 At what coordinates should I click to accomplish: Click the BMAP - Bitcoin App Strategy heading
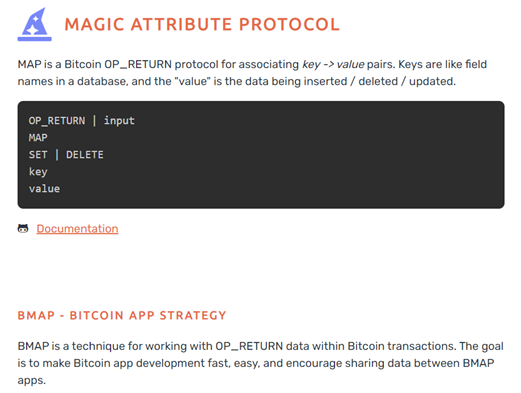(x=122, y=315)
